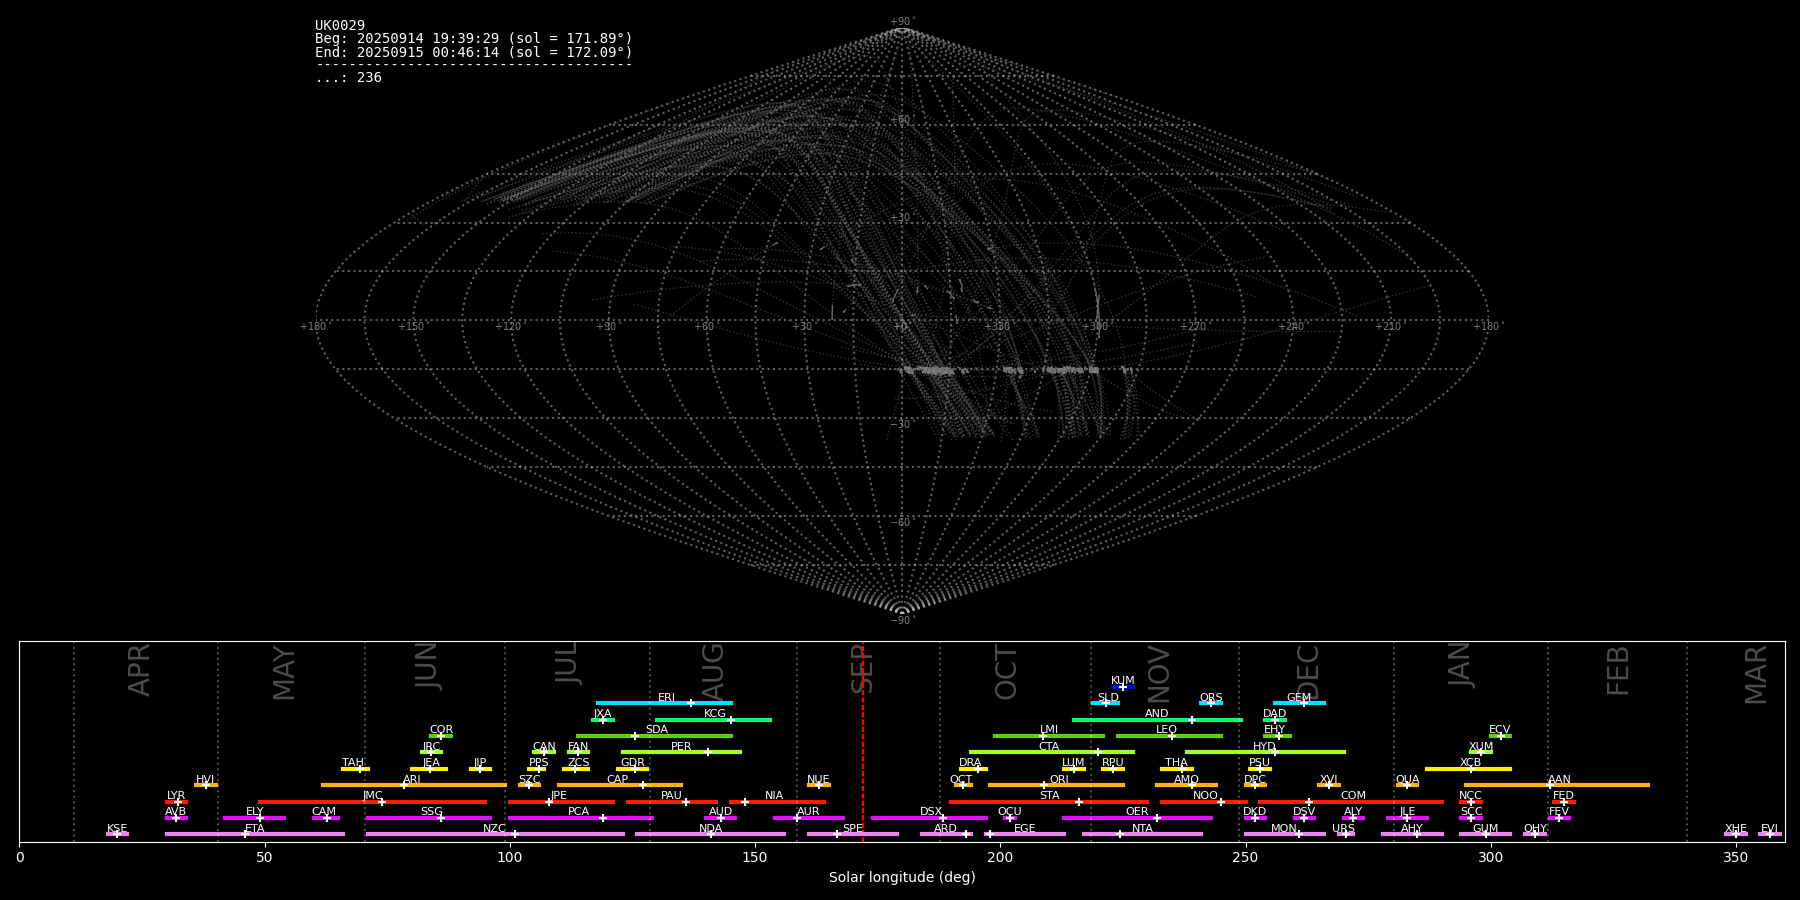Click the SLD shower label

coord(1108,698)
